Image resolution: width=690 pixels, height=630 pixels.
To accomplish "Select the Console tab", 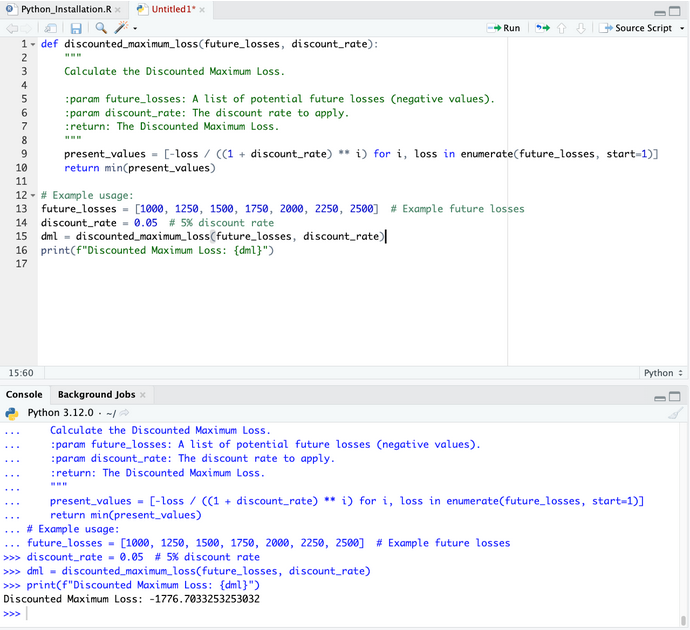I will [x=25, y=395].
